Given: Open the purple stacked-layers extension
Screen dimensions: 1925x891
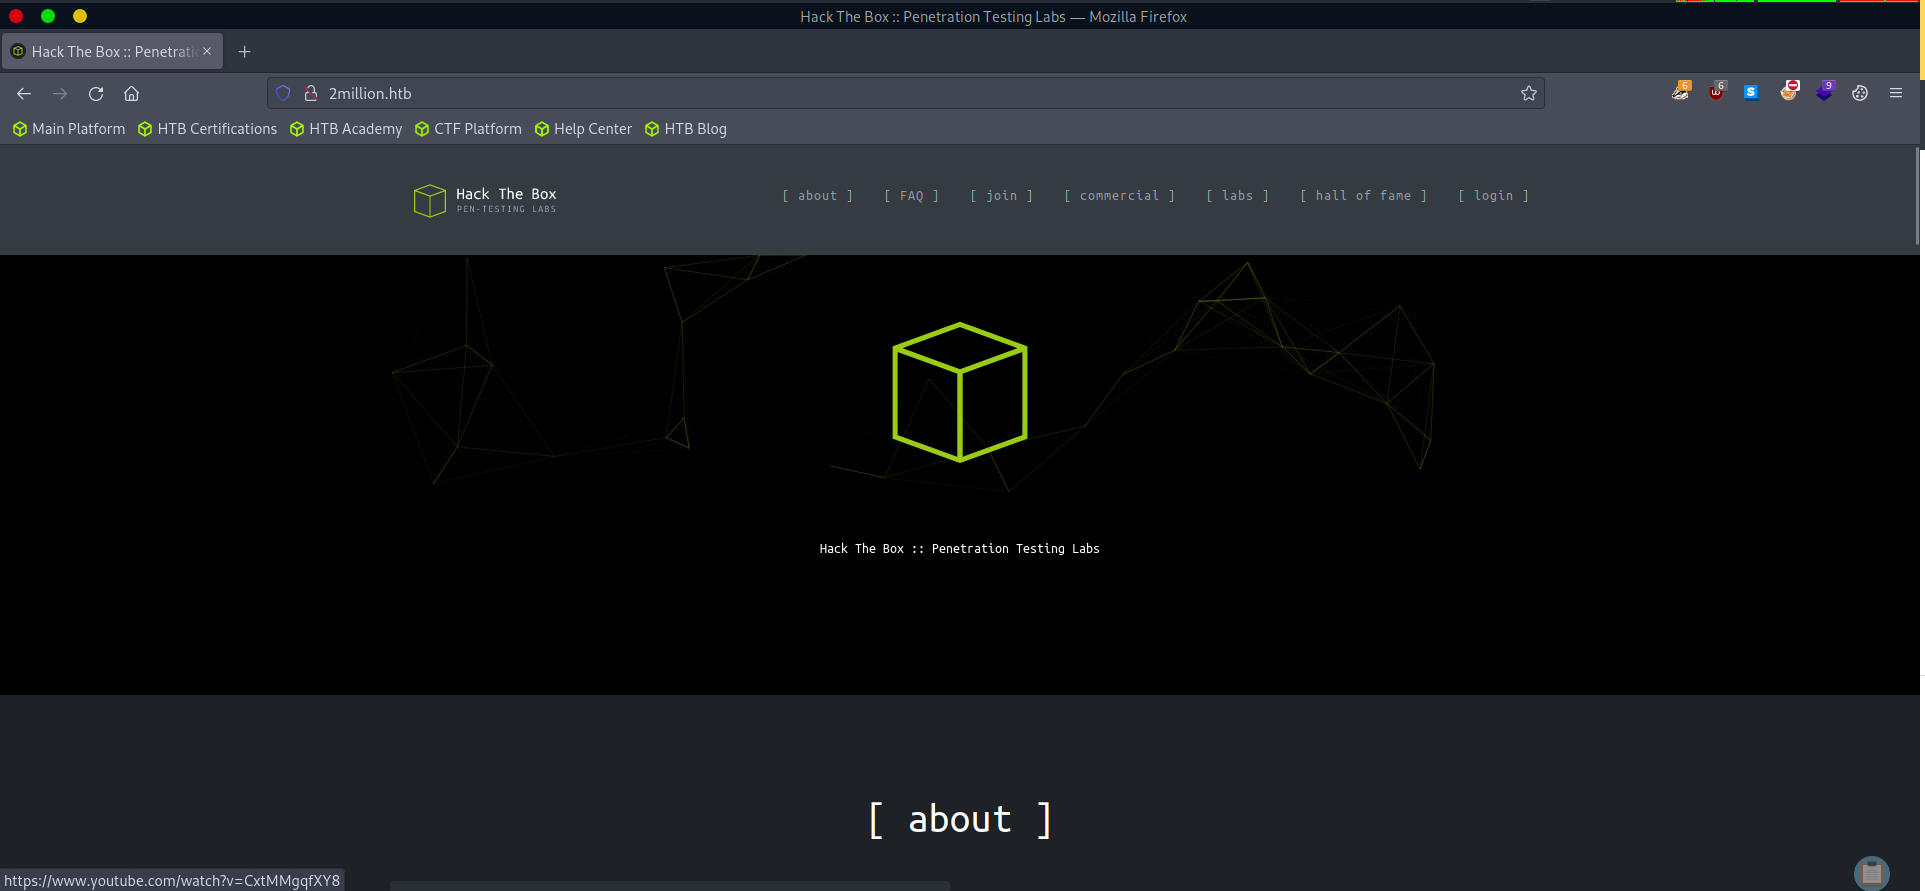Looking at the screenshot, I should point(1825,92).
